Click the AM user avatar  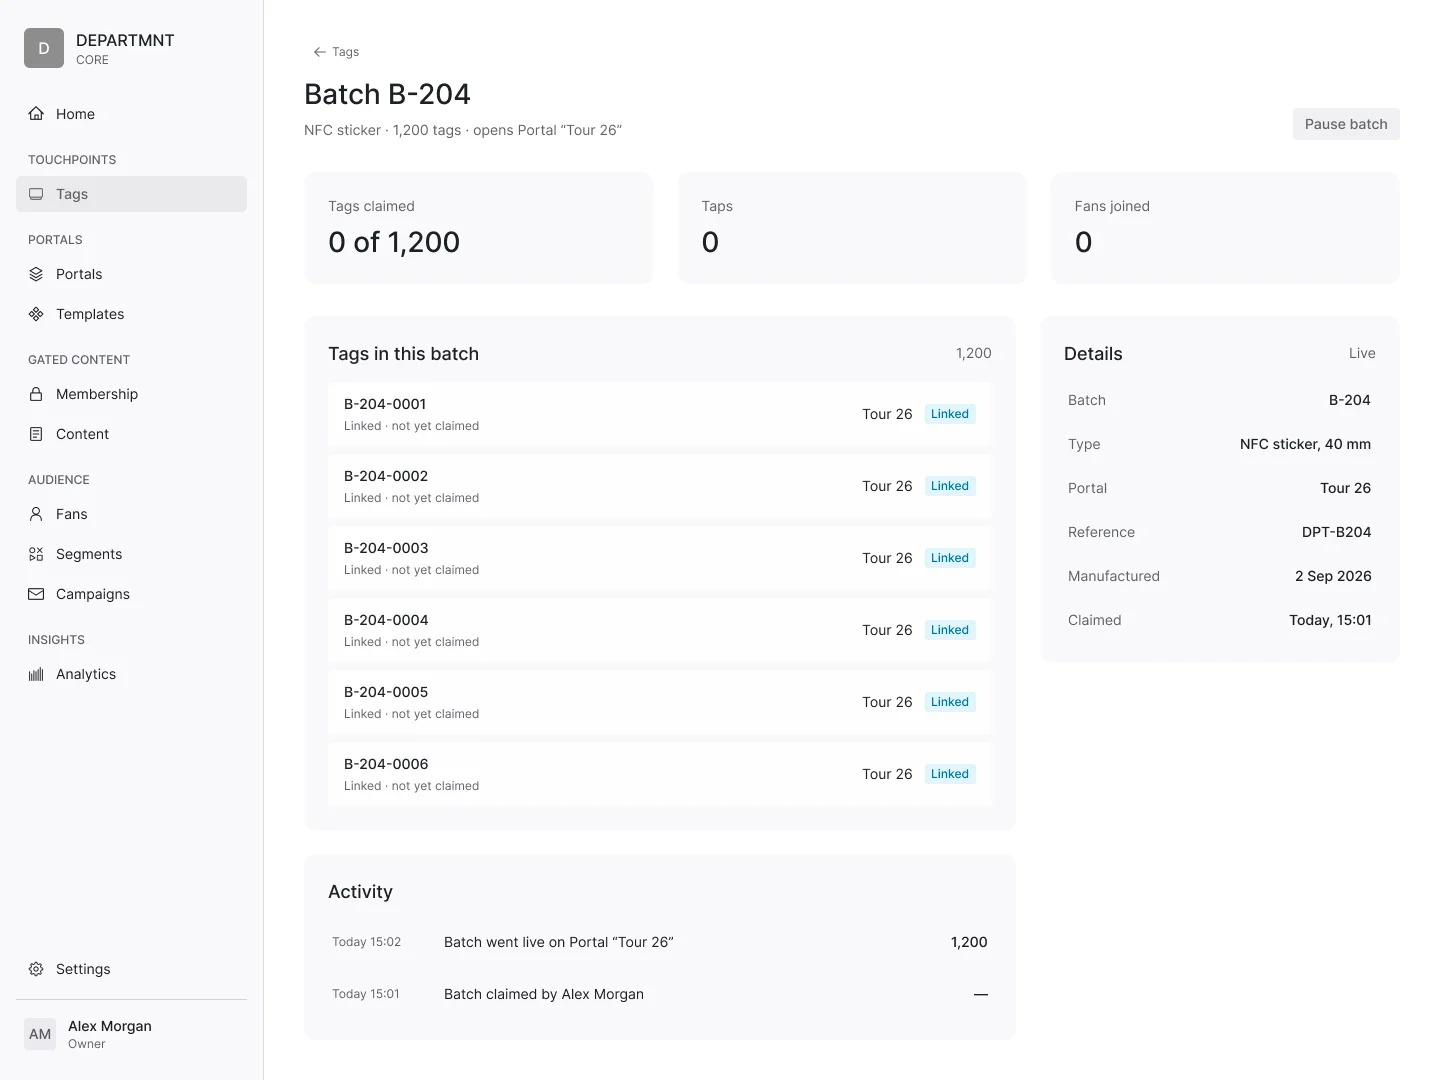(x=40, y=1034)
